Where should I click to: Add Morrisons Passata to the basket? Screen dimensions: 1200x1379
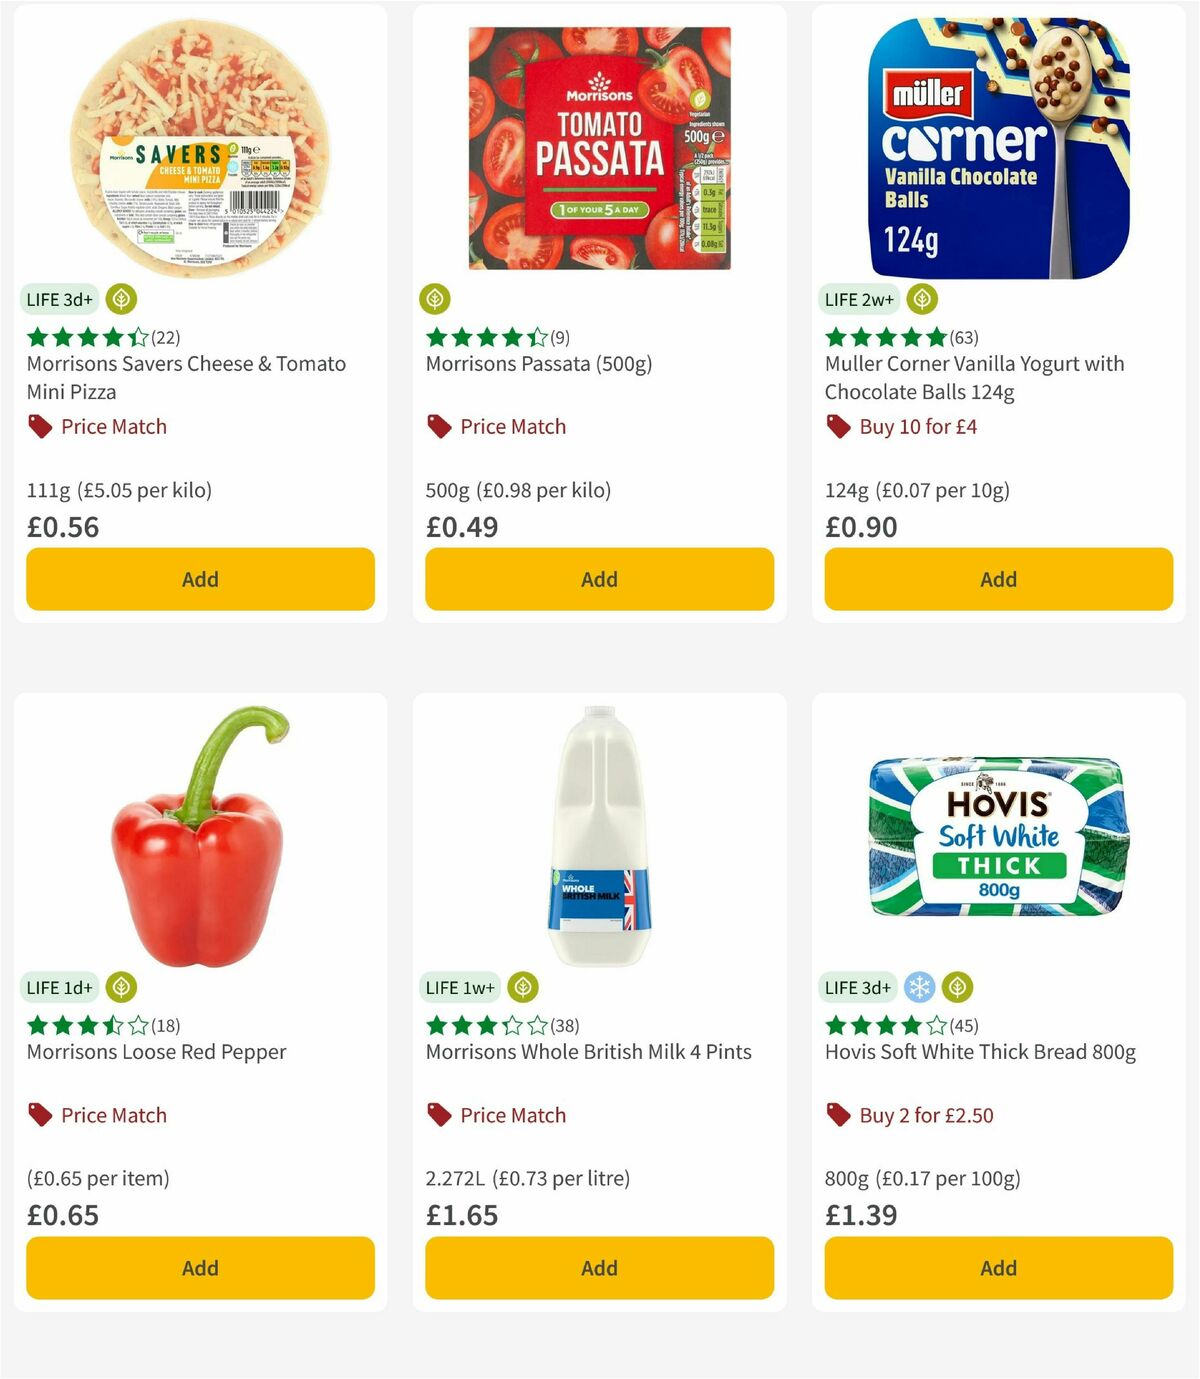point(599,578)
